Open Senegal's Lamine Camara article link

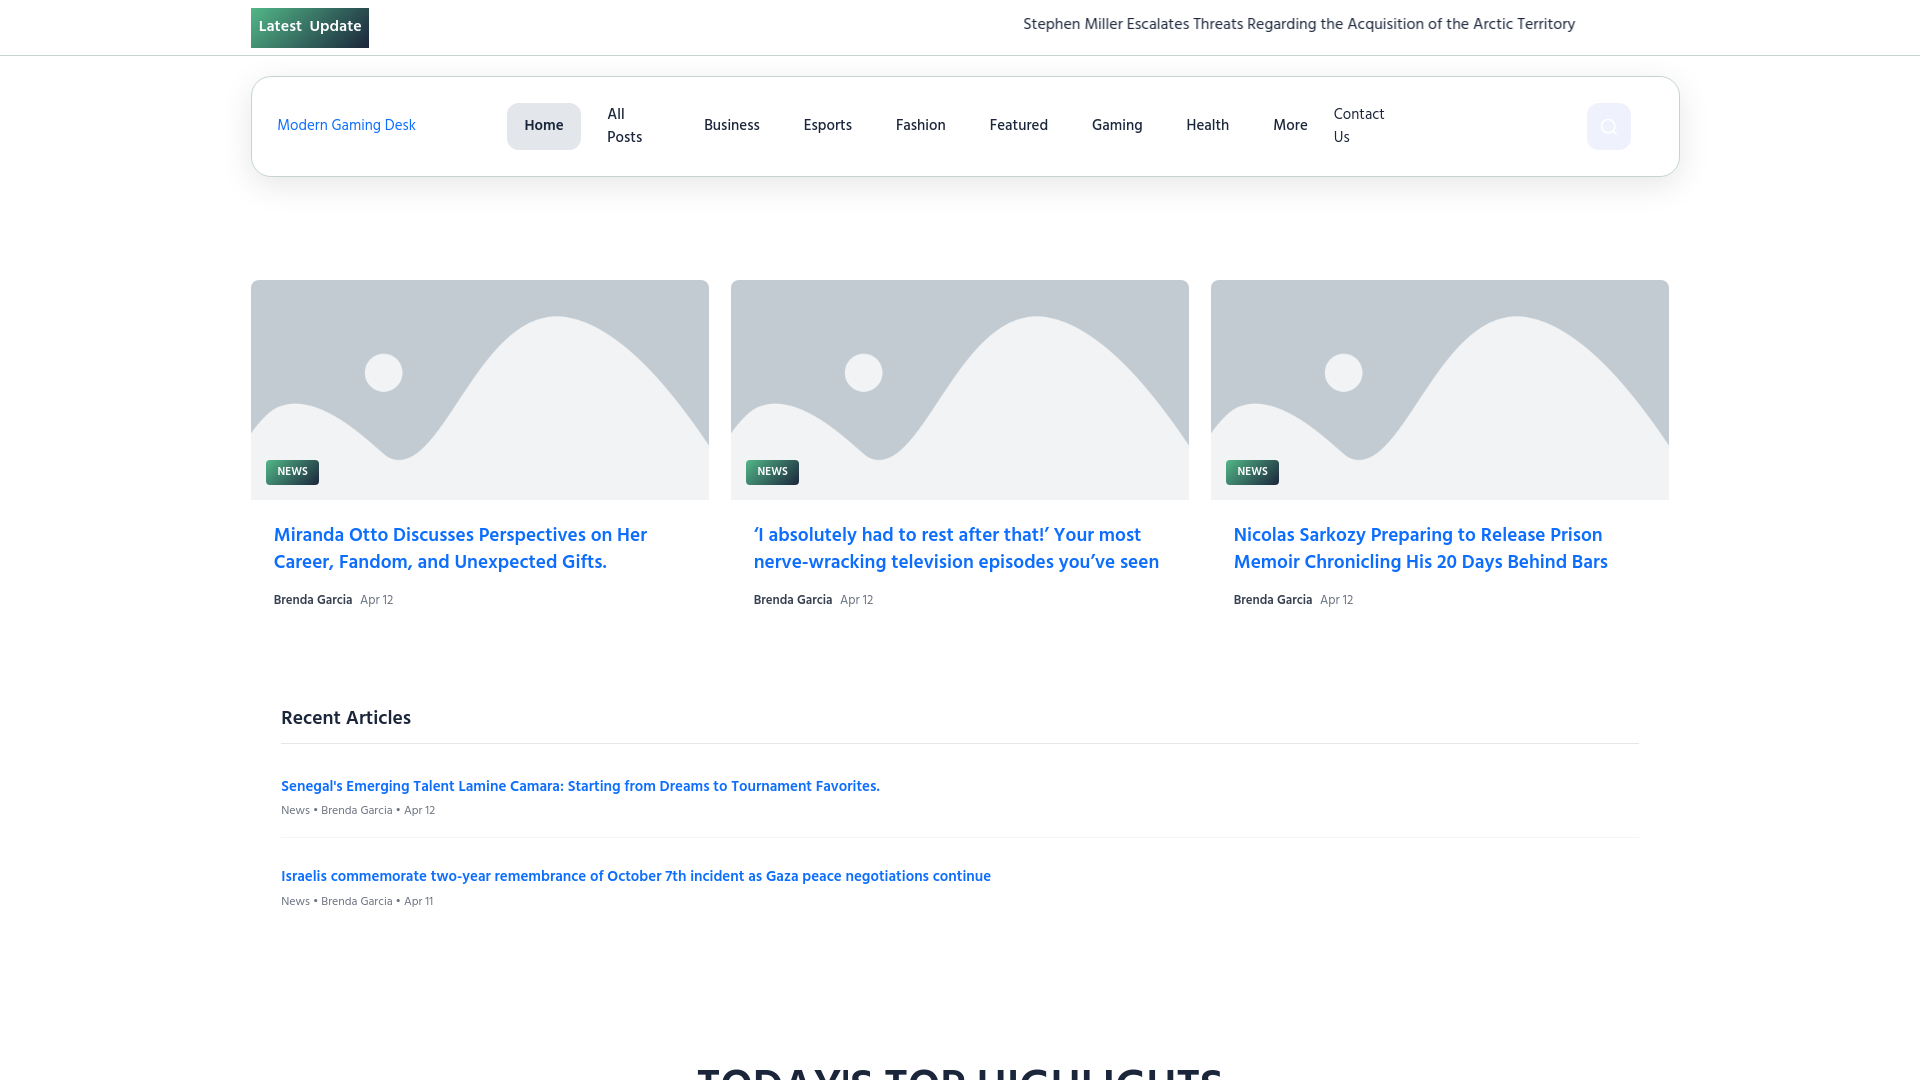[580, 787]
